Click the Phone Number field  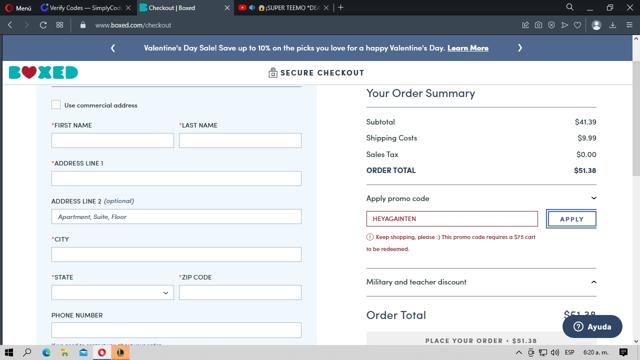176,330
